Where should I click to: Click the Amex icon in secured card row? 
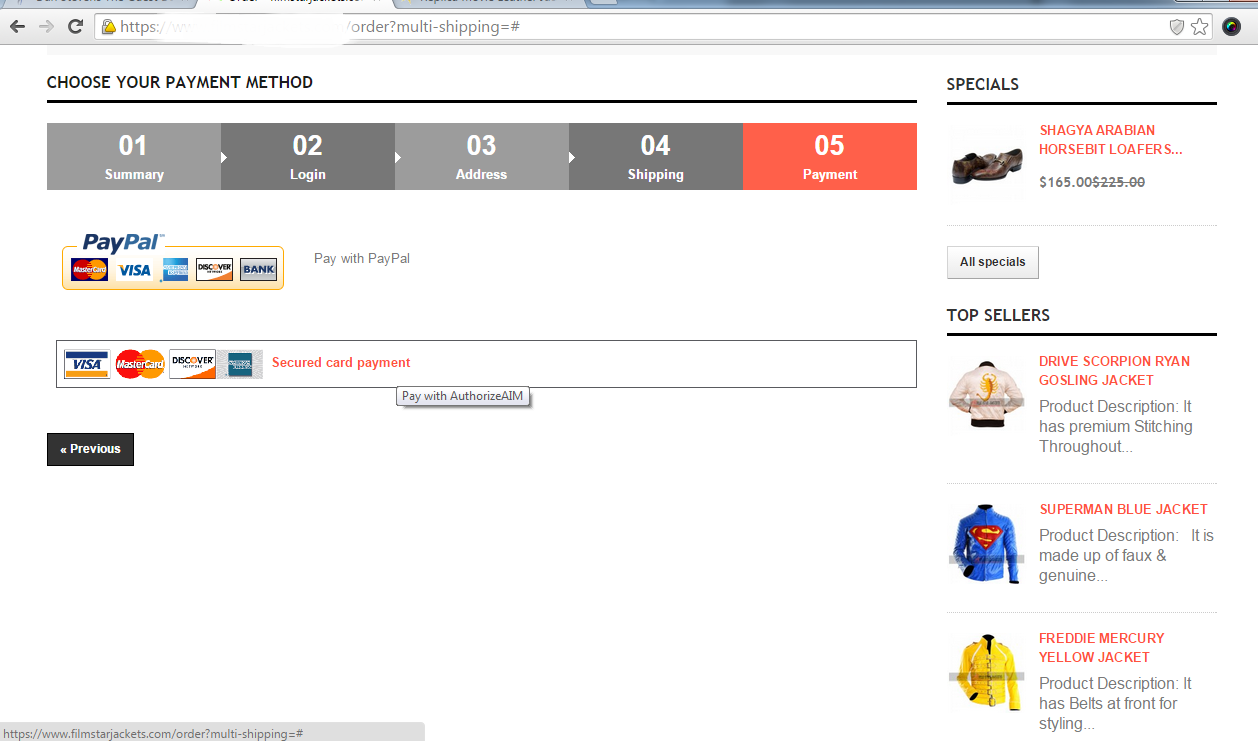tap(240, 364)
